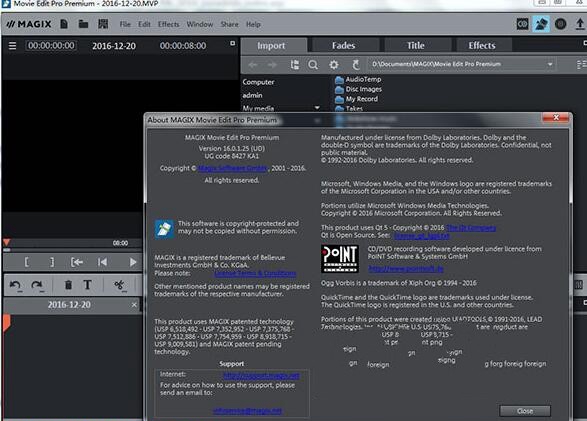
Task: Open the License Terms & Conditions link
Action: coord(255,274)
